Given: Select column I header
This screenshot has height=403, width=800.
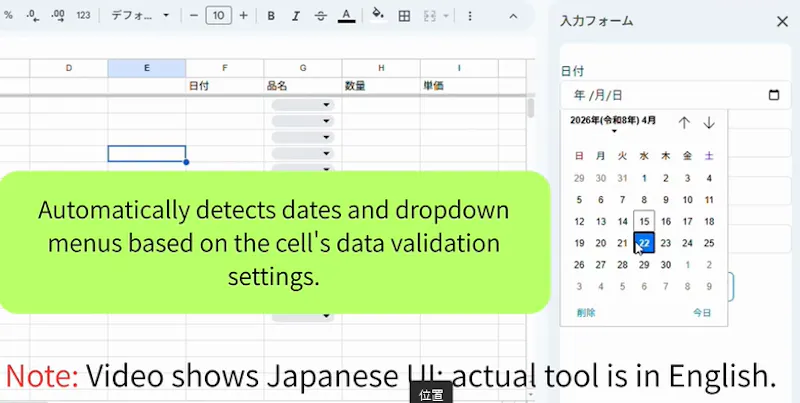Looking at the screenshot, I should pyautogui.click(x=459, y=68).
